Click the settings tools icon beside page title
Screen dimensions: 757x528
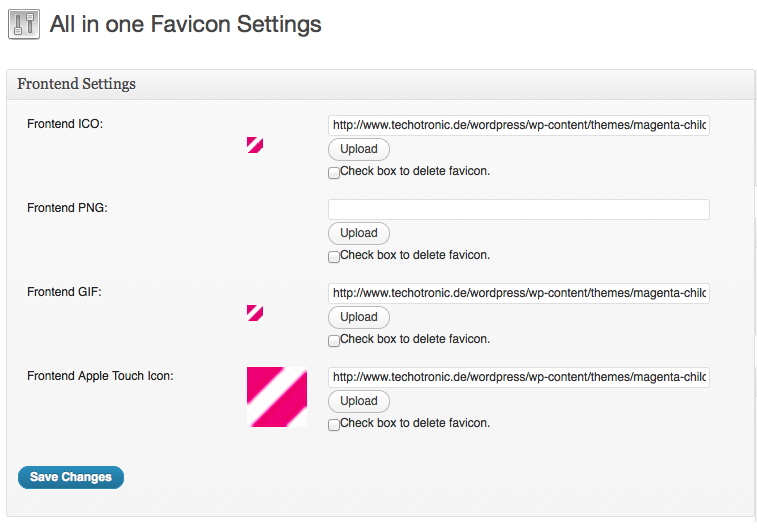[x=24, y=24]
